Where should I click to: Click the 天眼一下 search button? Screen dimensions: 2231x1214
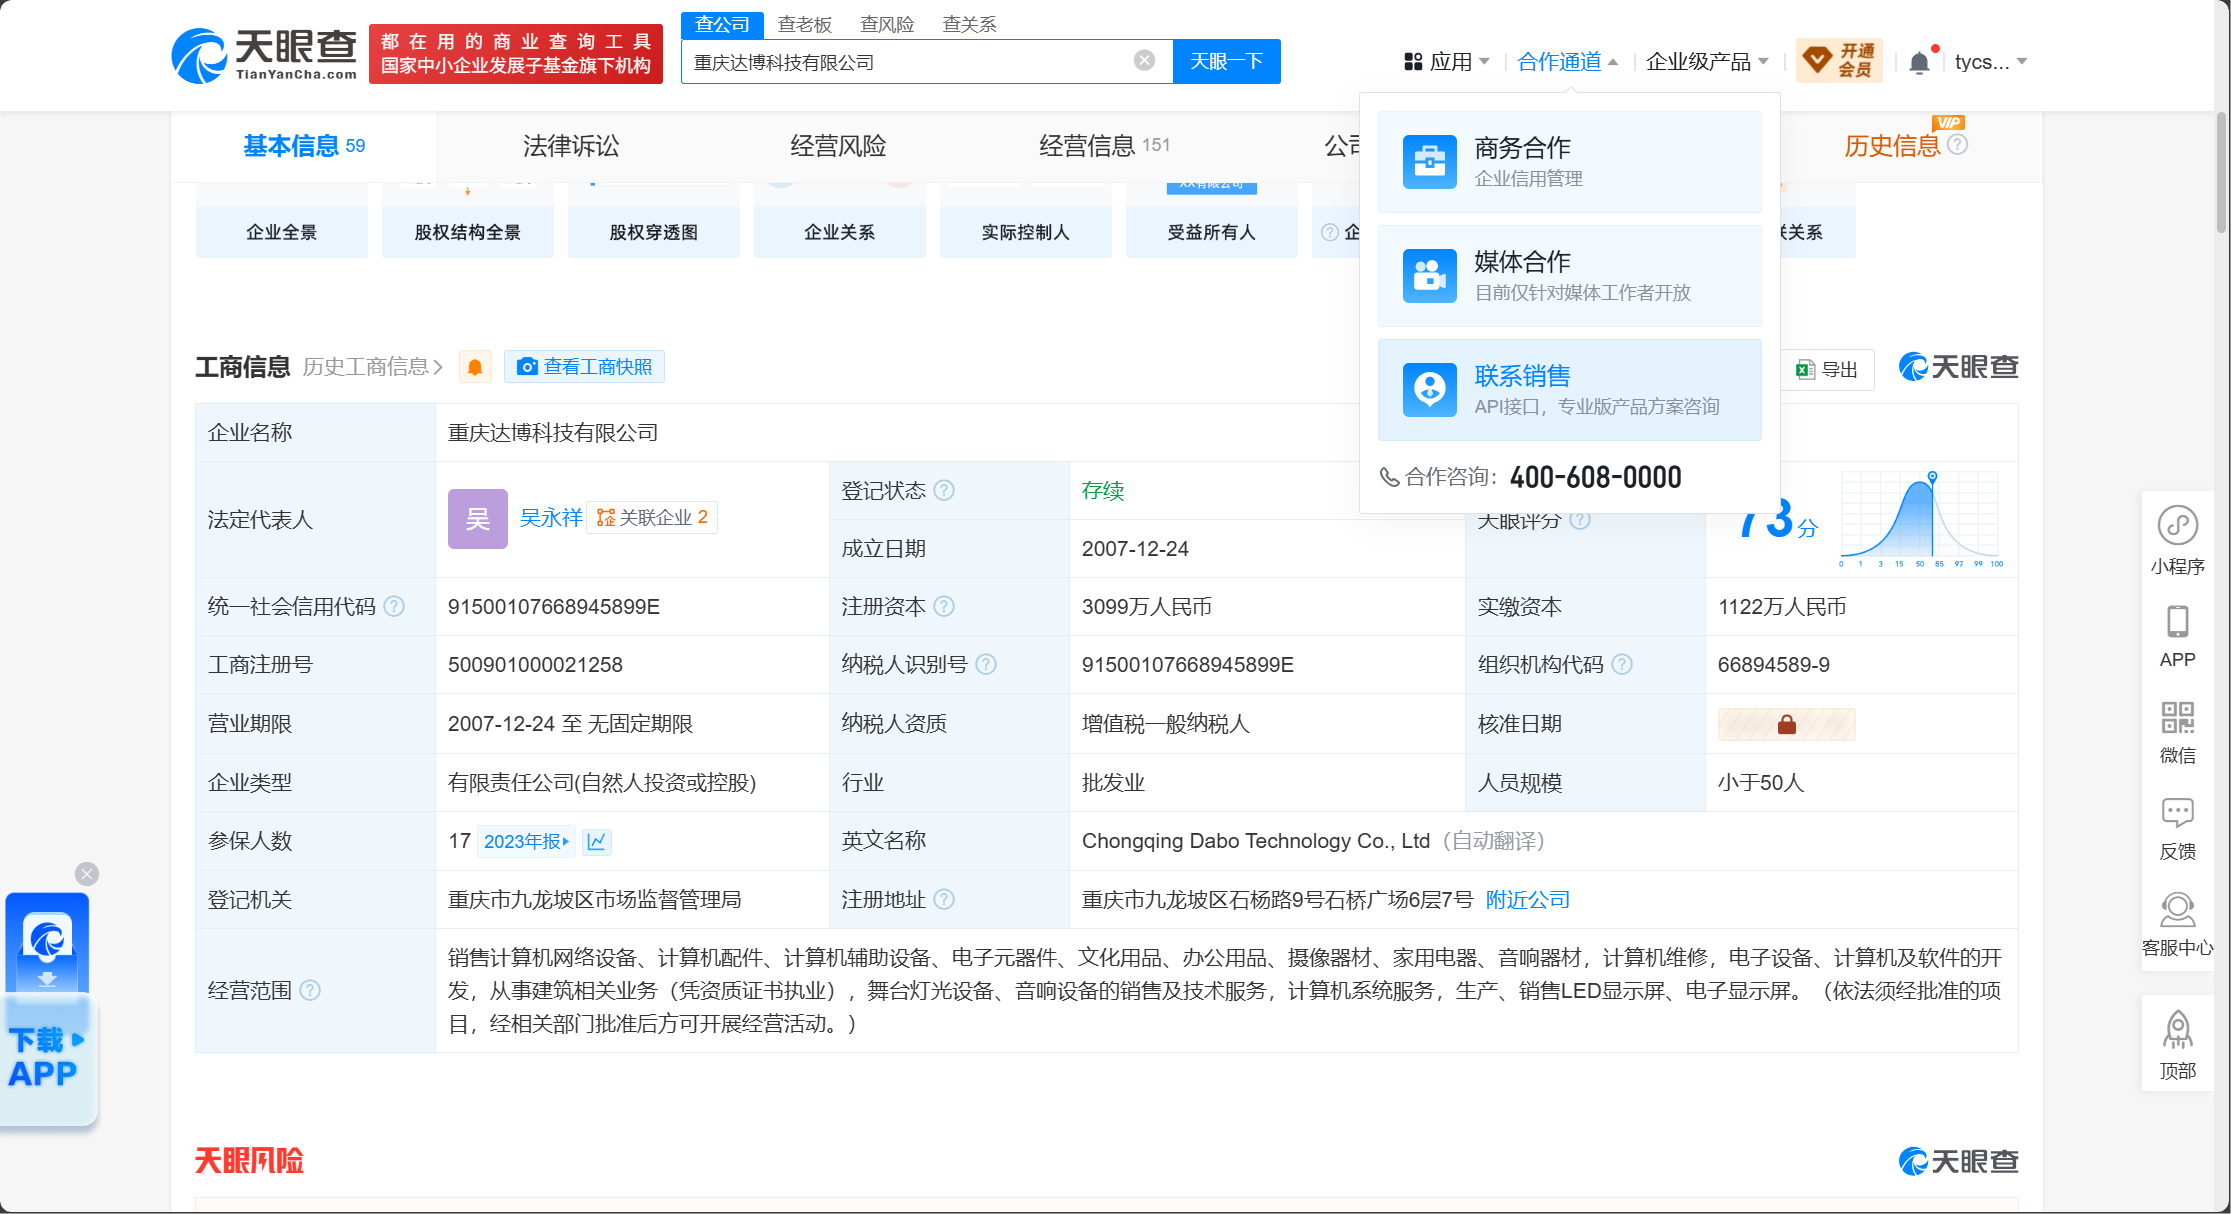pyautogui.click(x=1226, y=61)
